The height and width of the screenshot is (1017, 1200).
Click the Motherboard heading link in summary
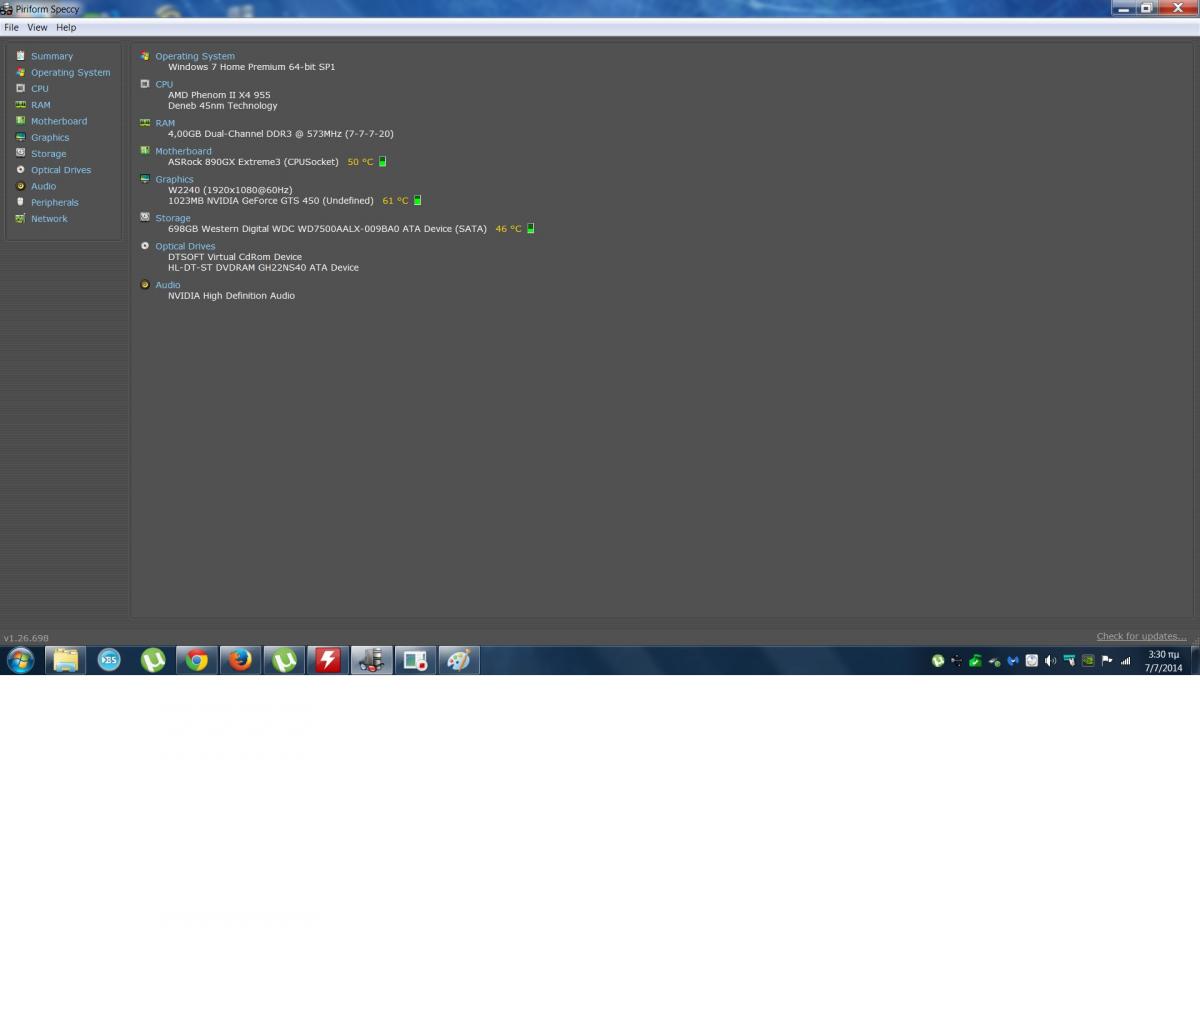(183, 151)
